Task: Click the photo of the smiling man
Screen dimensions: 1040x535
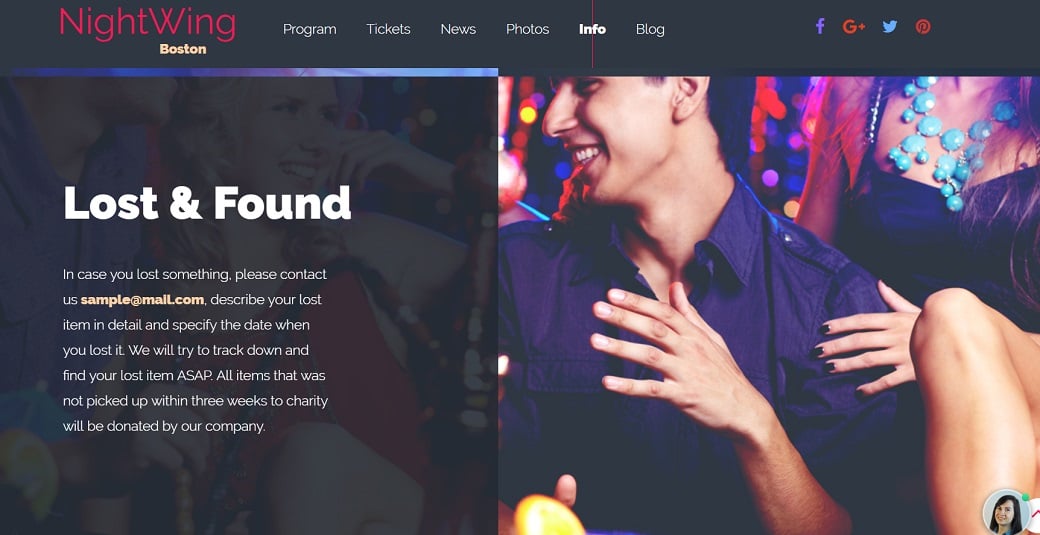Action: coord(769,306)
